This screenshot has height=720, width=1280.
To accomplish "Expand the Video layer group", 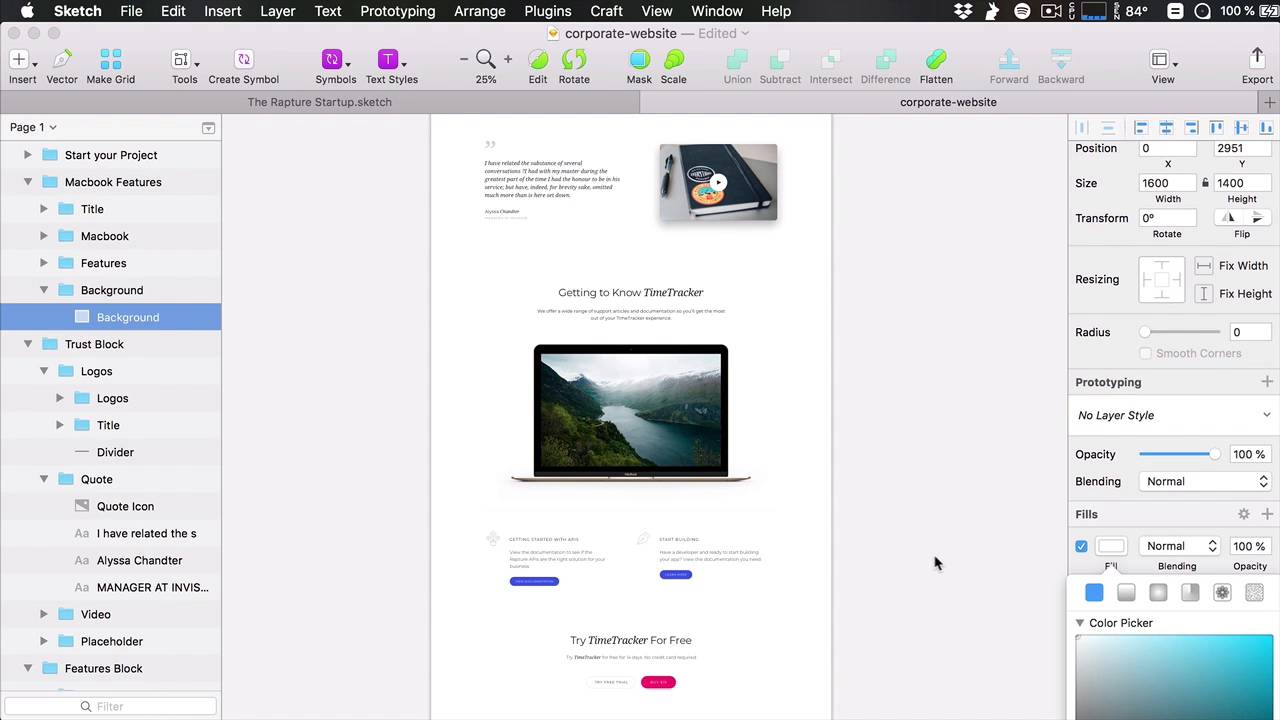I will tap(44, 614).
